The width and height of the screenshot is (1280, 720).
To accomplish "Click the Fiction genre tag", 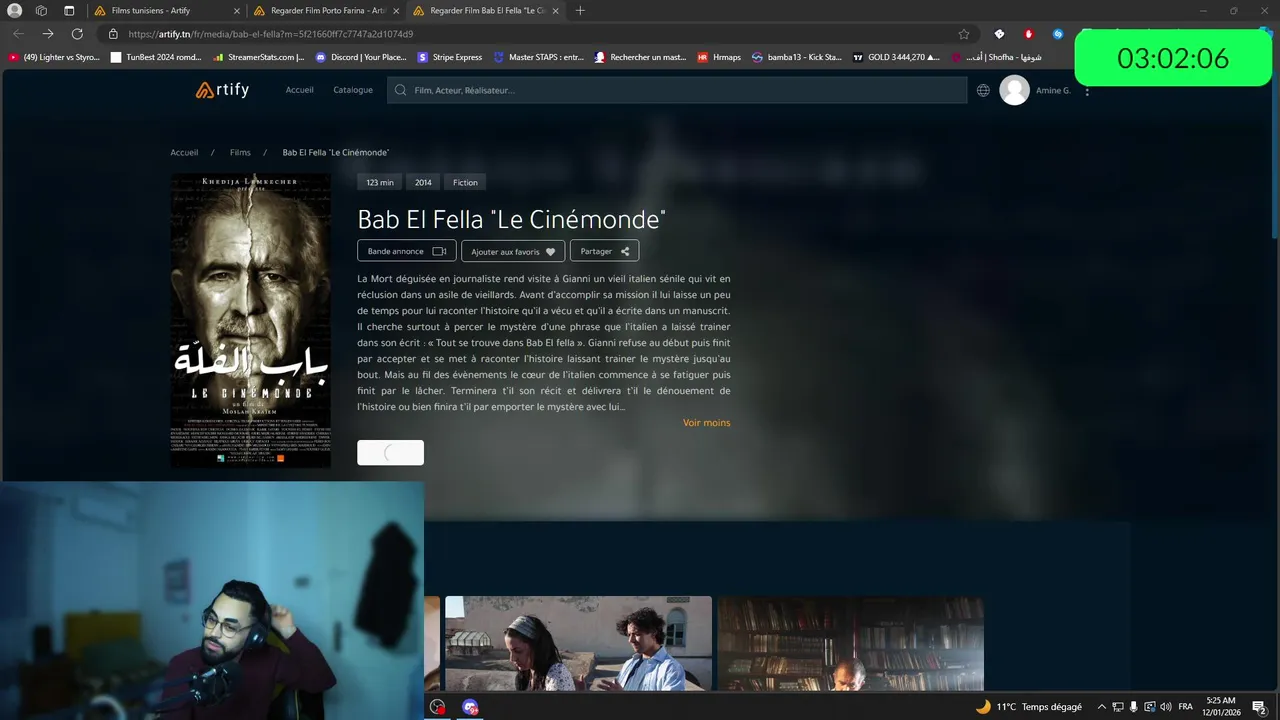I will coord(465,182).
